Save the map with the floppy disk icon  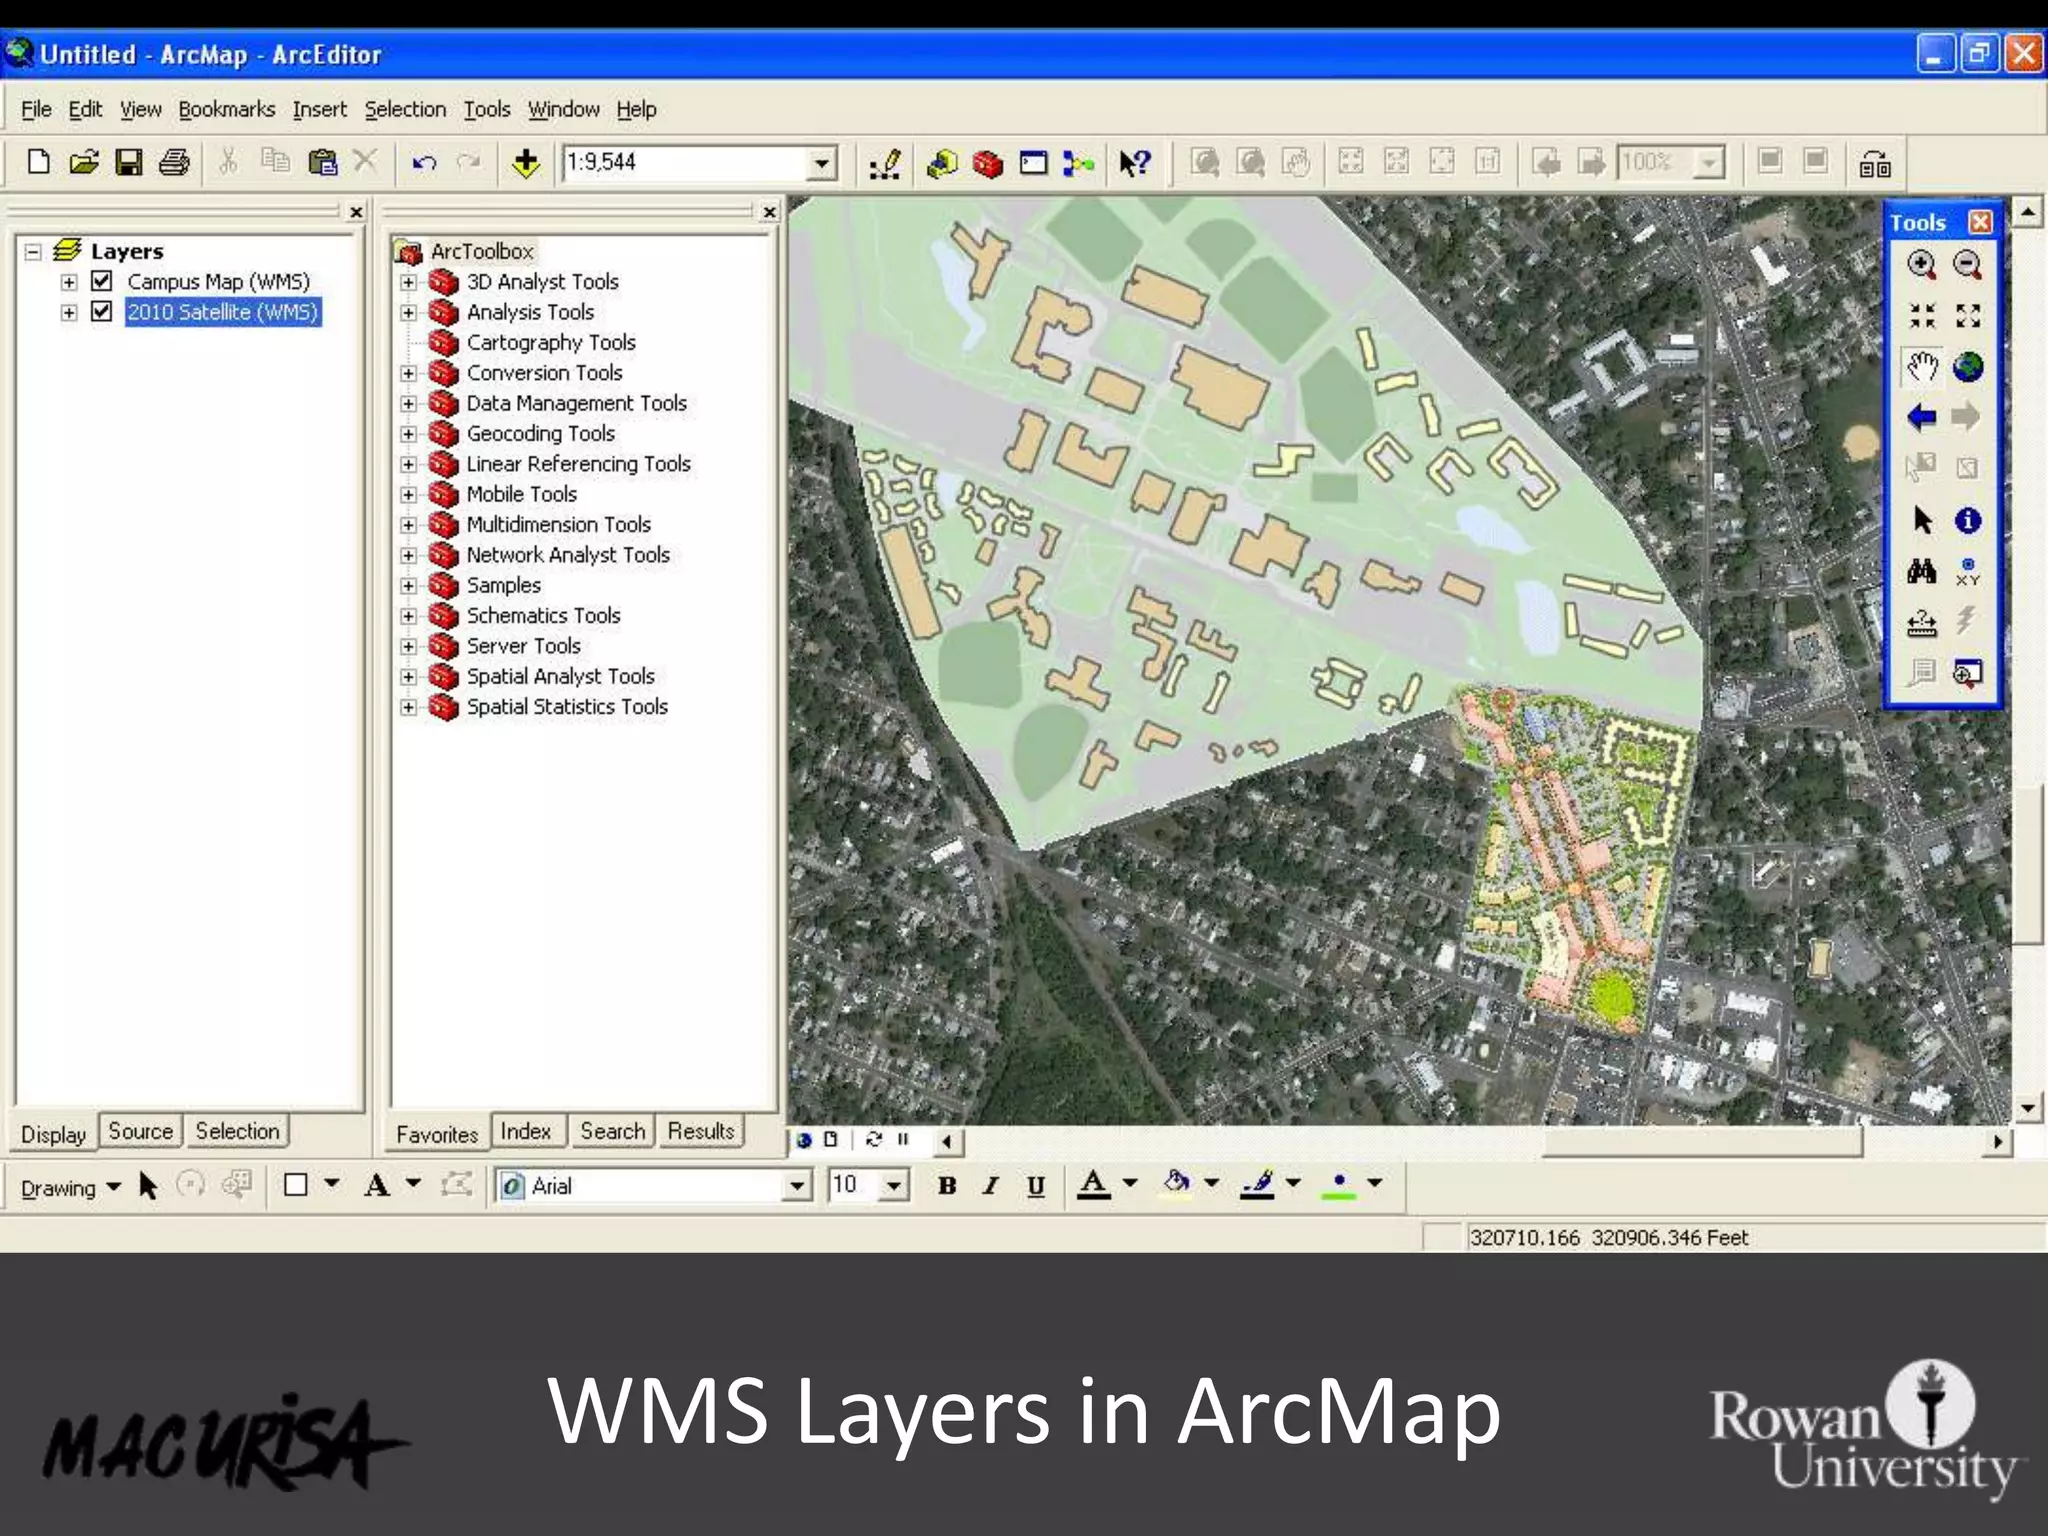tap(129, 162)
